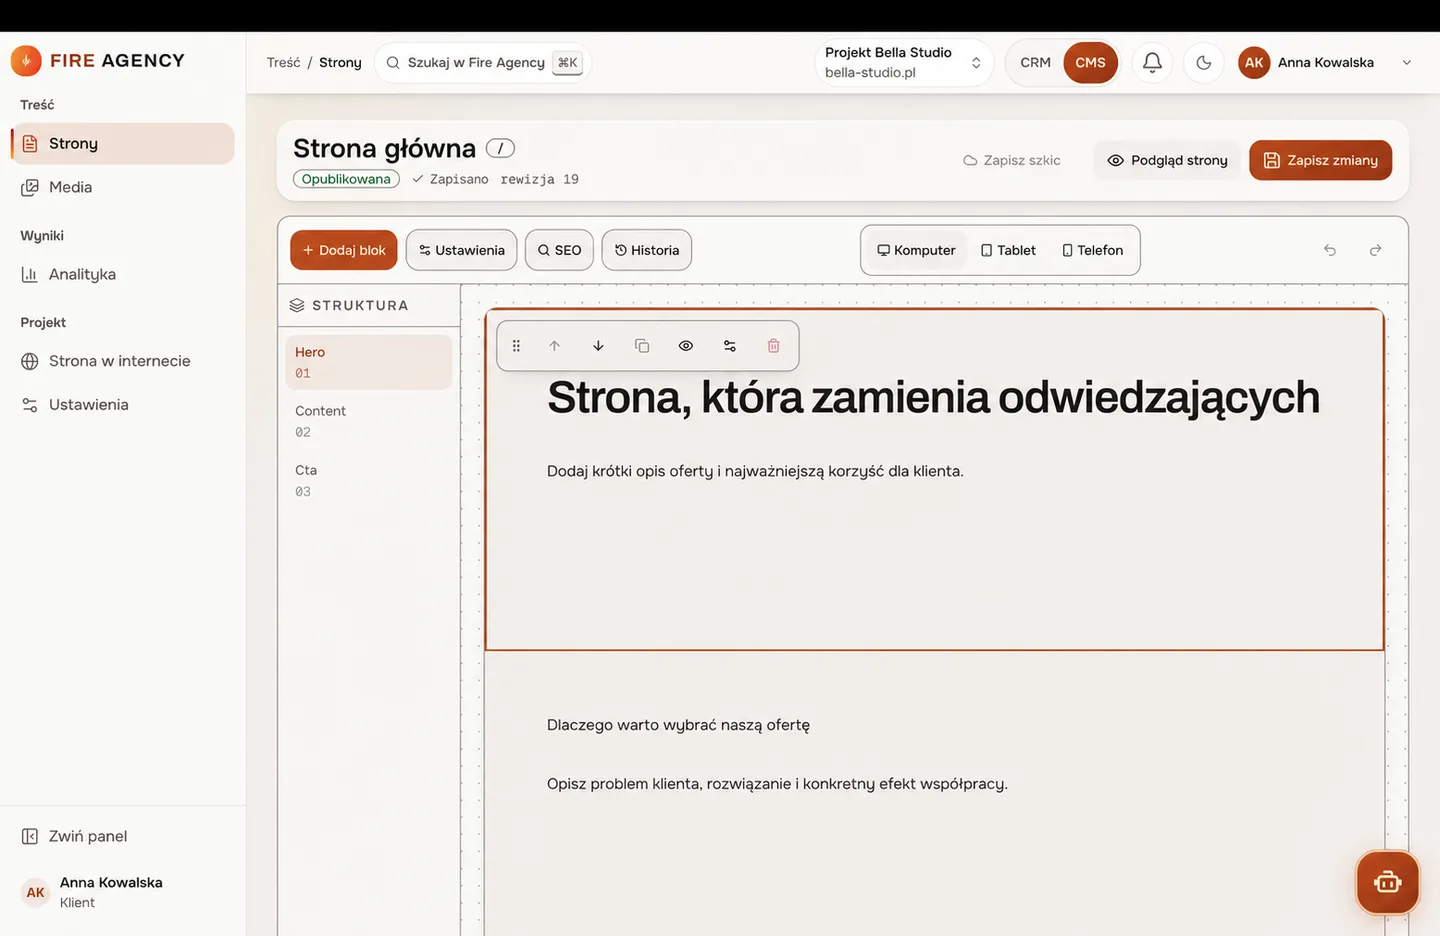Screen dimensions: 1440x936
Task: Click Anna Kowalska profile at sidebar bottom
Action: pos(123,892)
